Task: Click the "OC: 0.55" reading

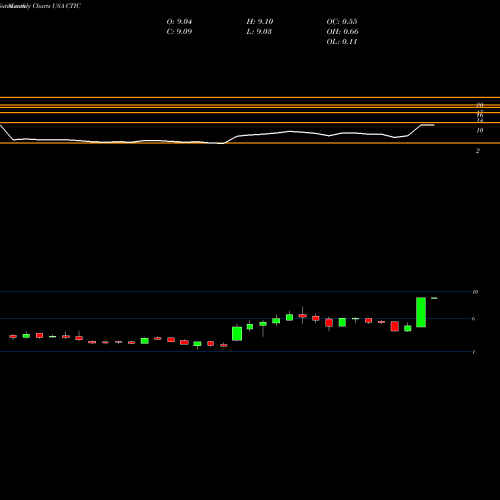Action: click(x=342, y=22)
